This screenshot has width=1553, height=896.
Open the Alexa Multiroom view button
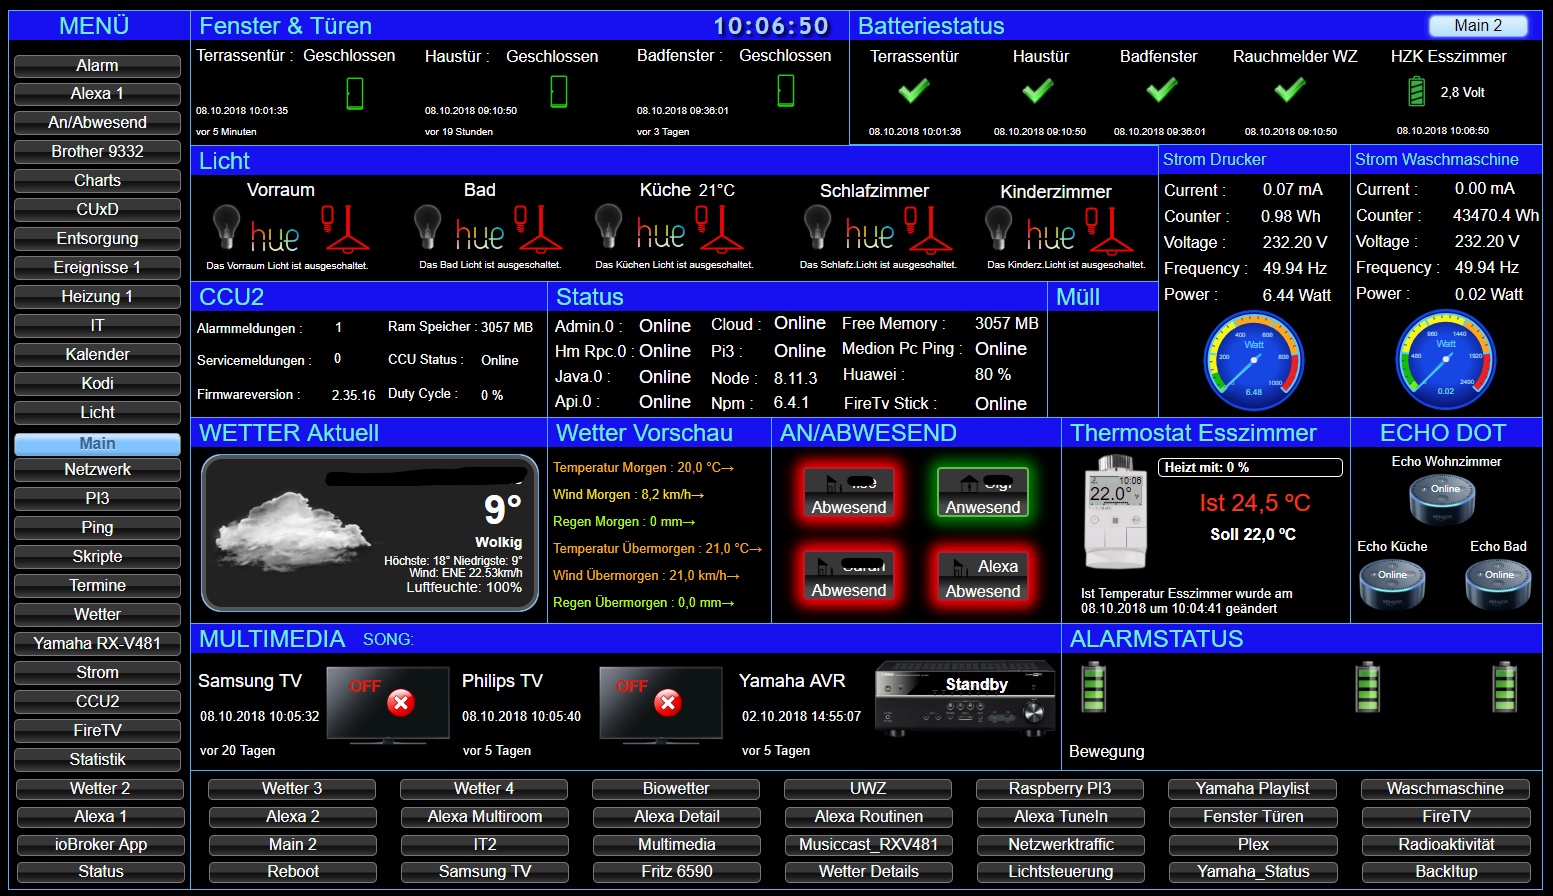pos(485,817)
